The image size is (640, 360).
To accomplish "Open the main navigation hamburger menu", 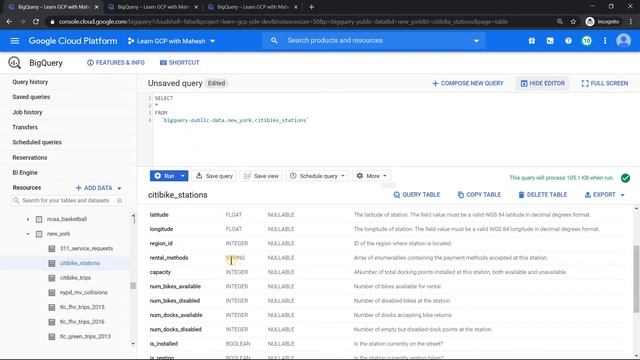I will click(15, 41).
